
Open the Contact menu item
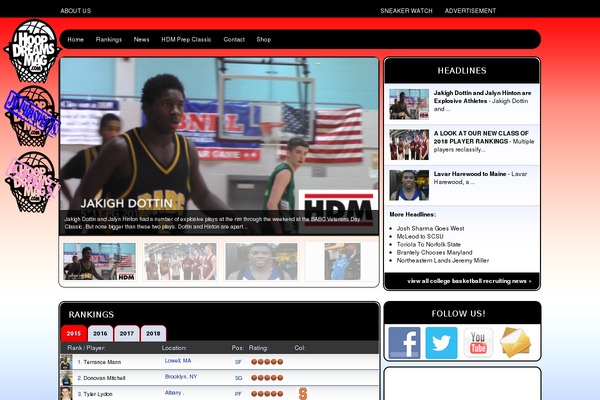pos(234,39)
